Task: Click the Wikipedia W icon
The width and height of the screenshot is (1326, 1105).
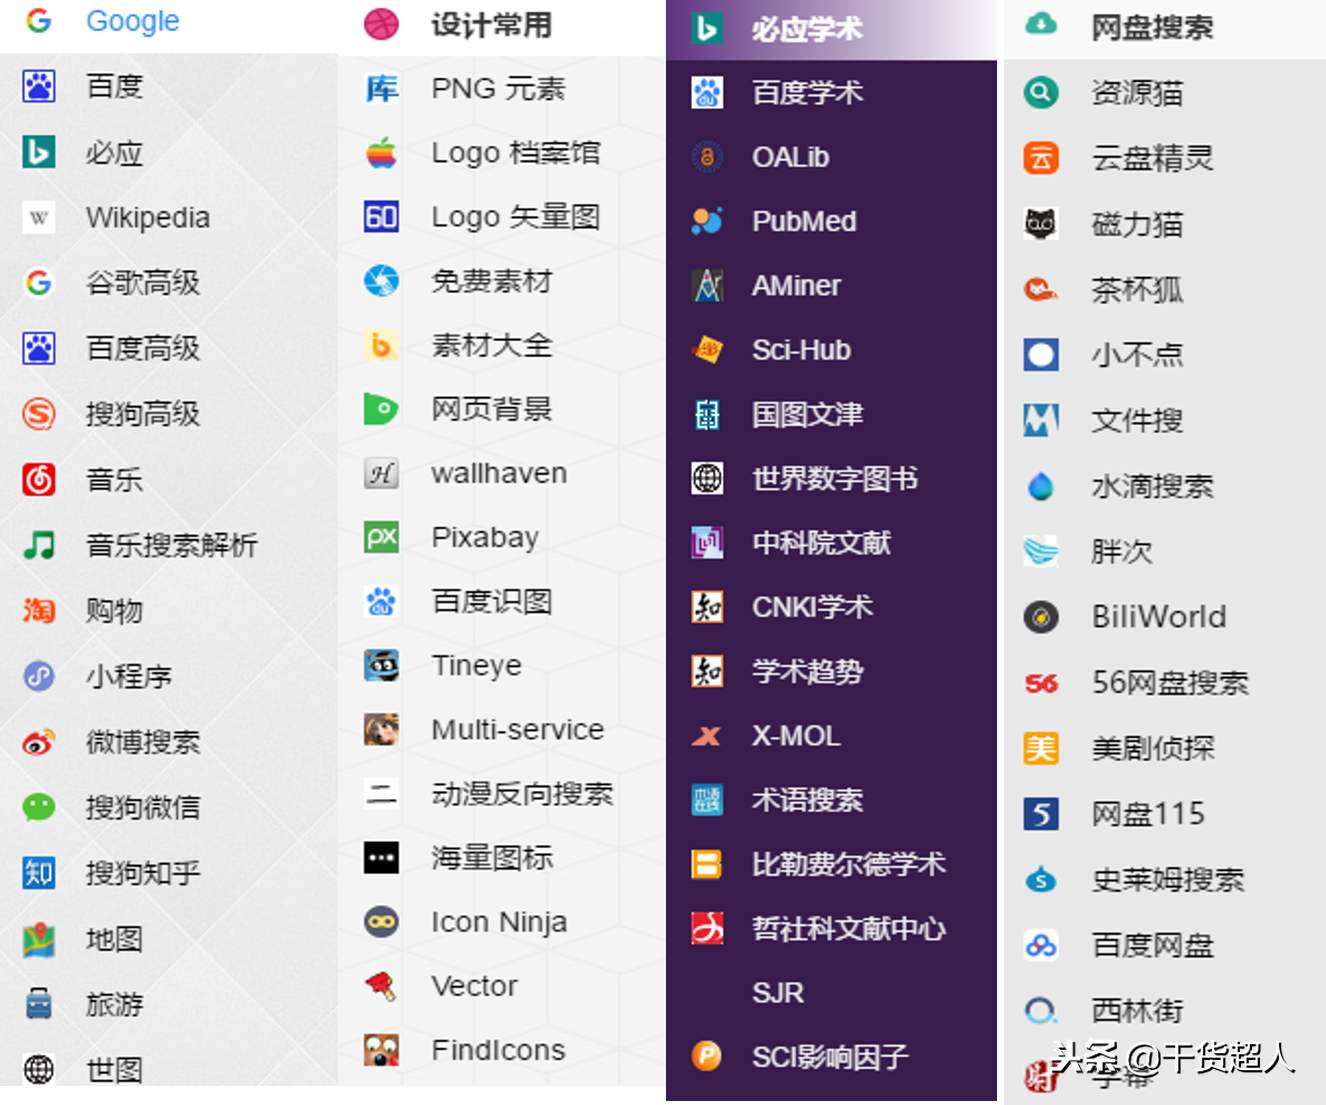Action: tap(39, 217)
